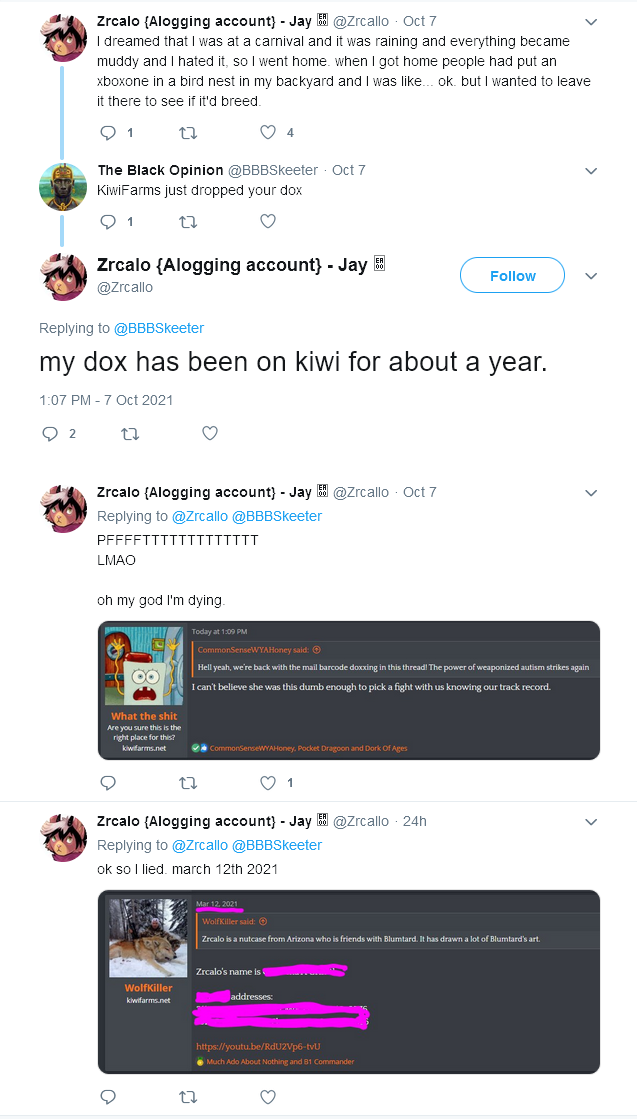Screen dimensions: 637x1119
Task: Follow the Zrcalo account
Action: [512, 275]
